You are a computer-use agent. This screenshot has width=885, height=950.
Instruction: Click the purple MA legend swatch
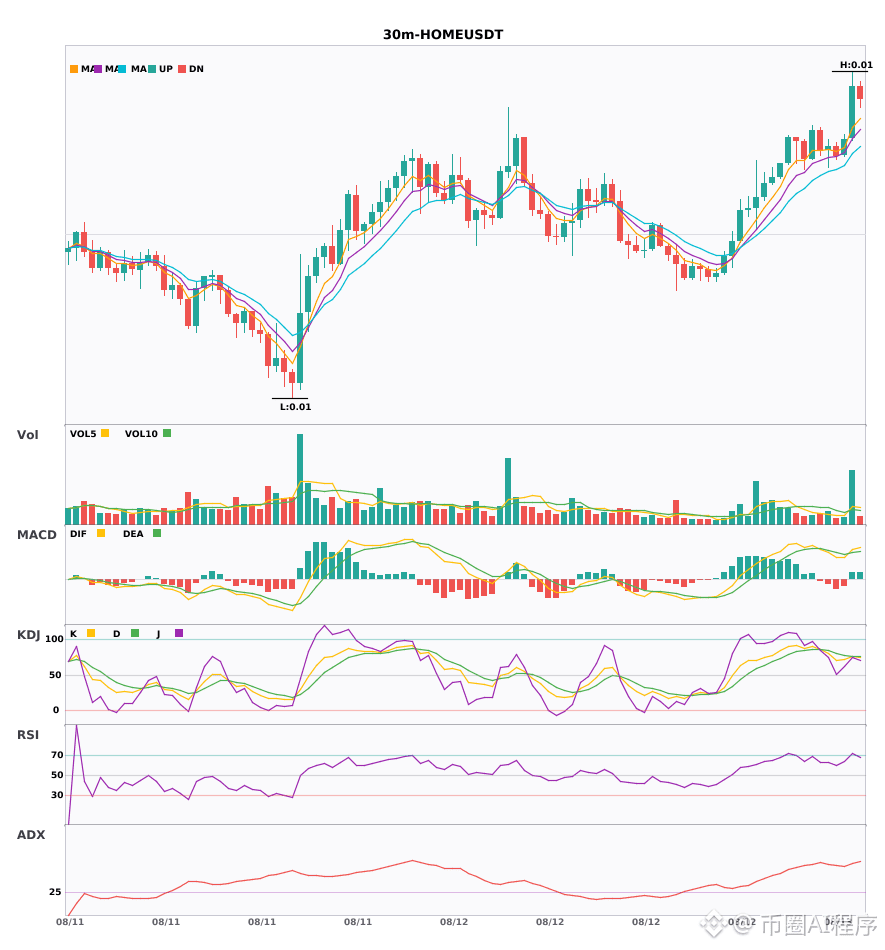[x=98, y=69]
